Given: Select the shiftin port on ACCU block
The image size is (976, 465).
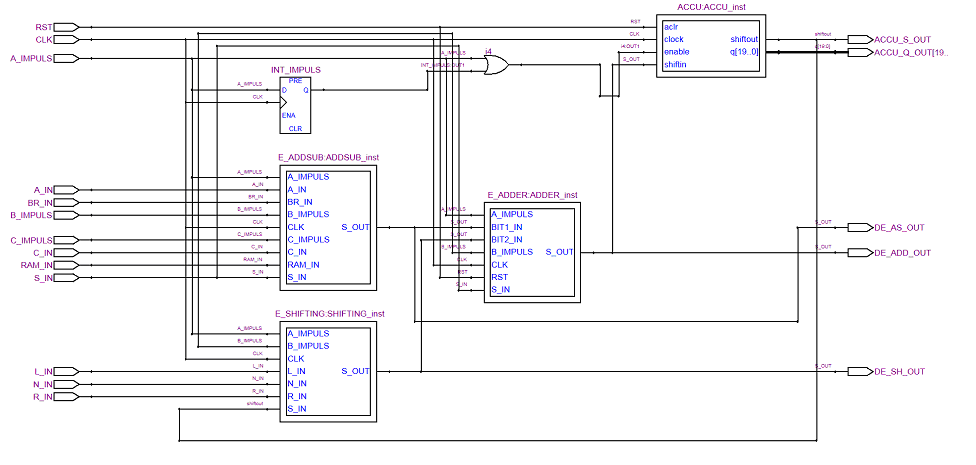Looking at the screenshot, I should click(676, 65).
